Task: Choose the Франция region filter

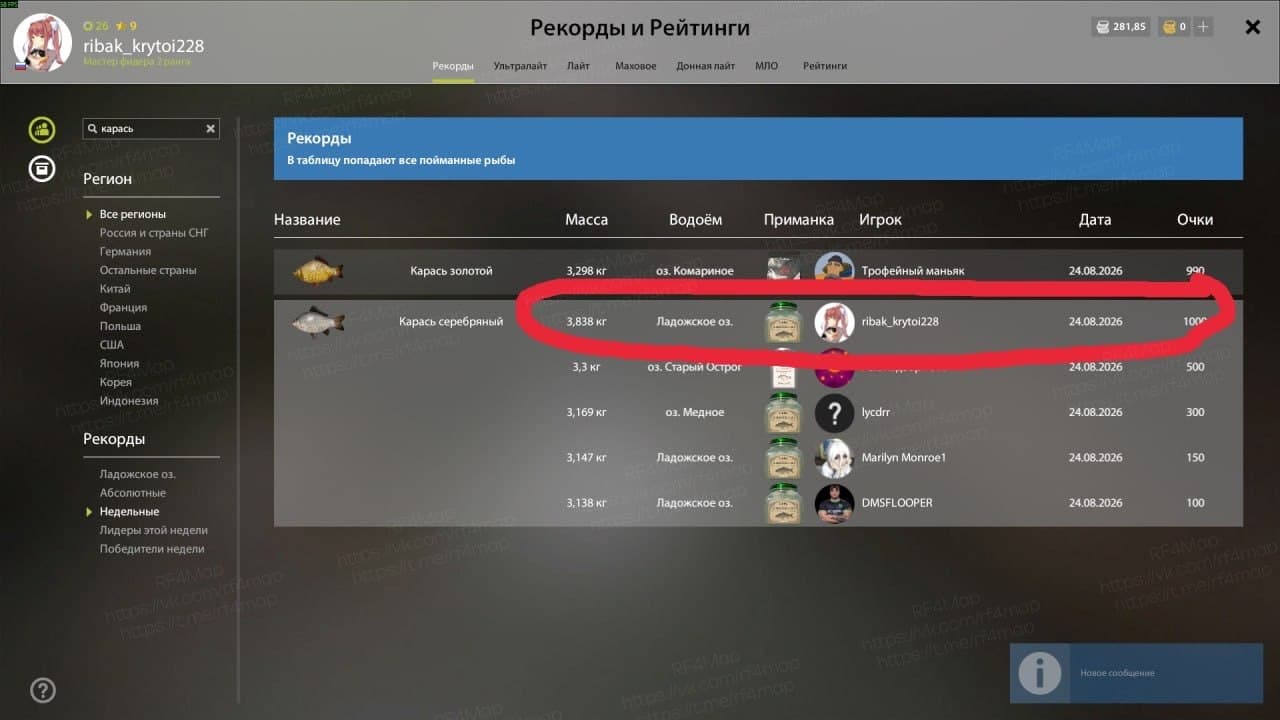Action: click(123, 308)
